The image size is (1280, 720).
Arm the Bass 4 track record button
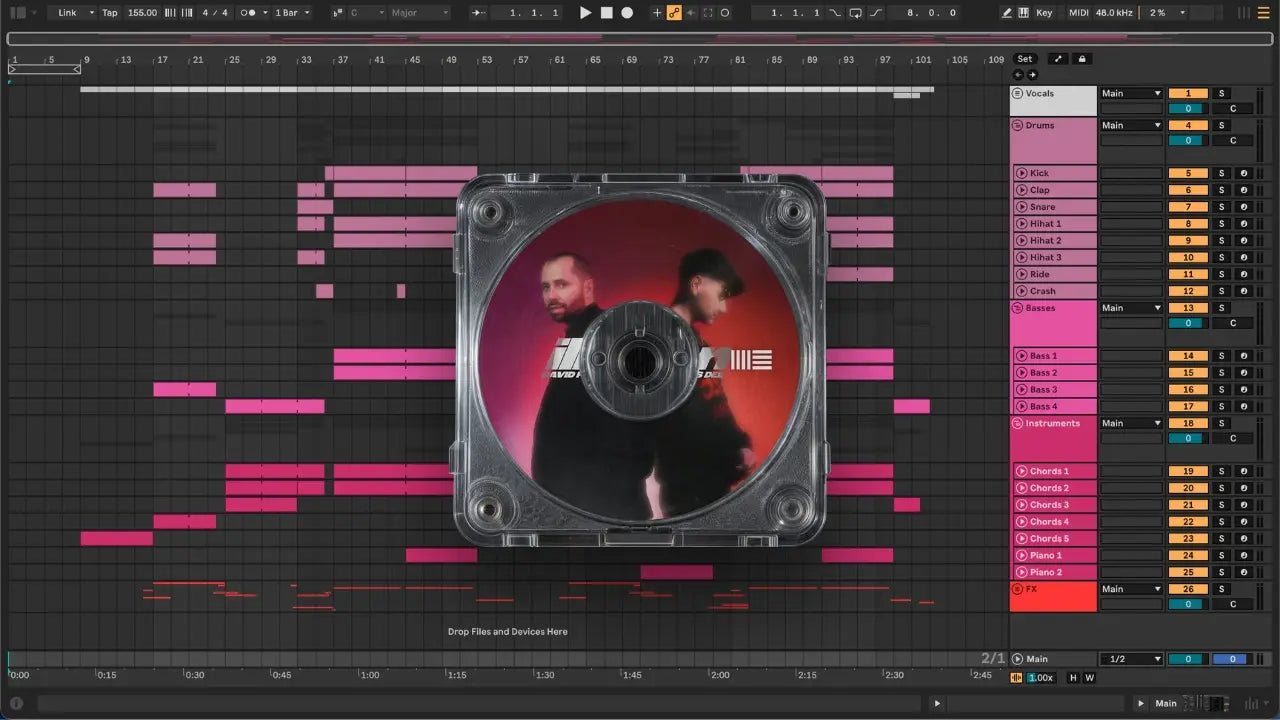tap(1244, 407)
